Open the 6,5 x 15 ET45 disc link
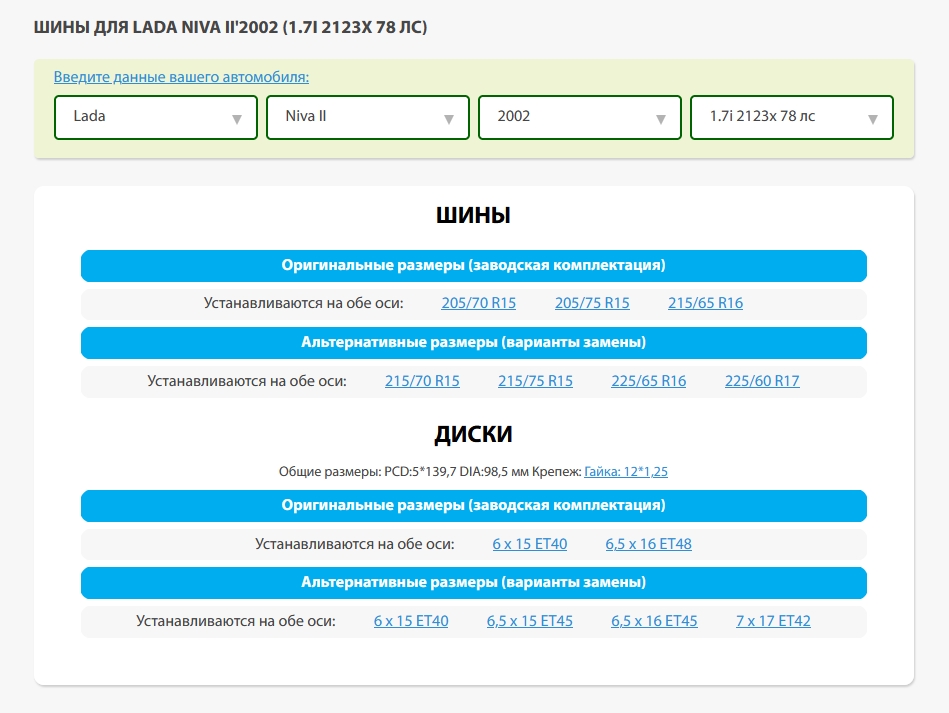 [530, 621]
